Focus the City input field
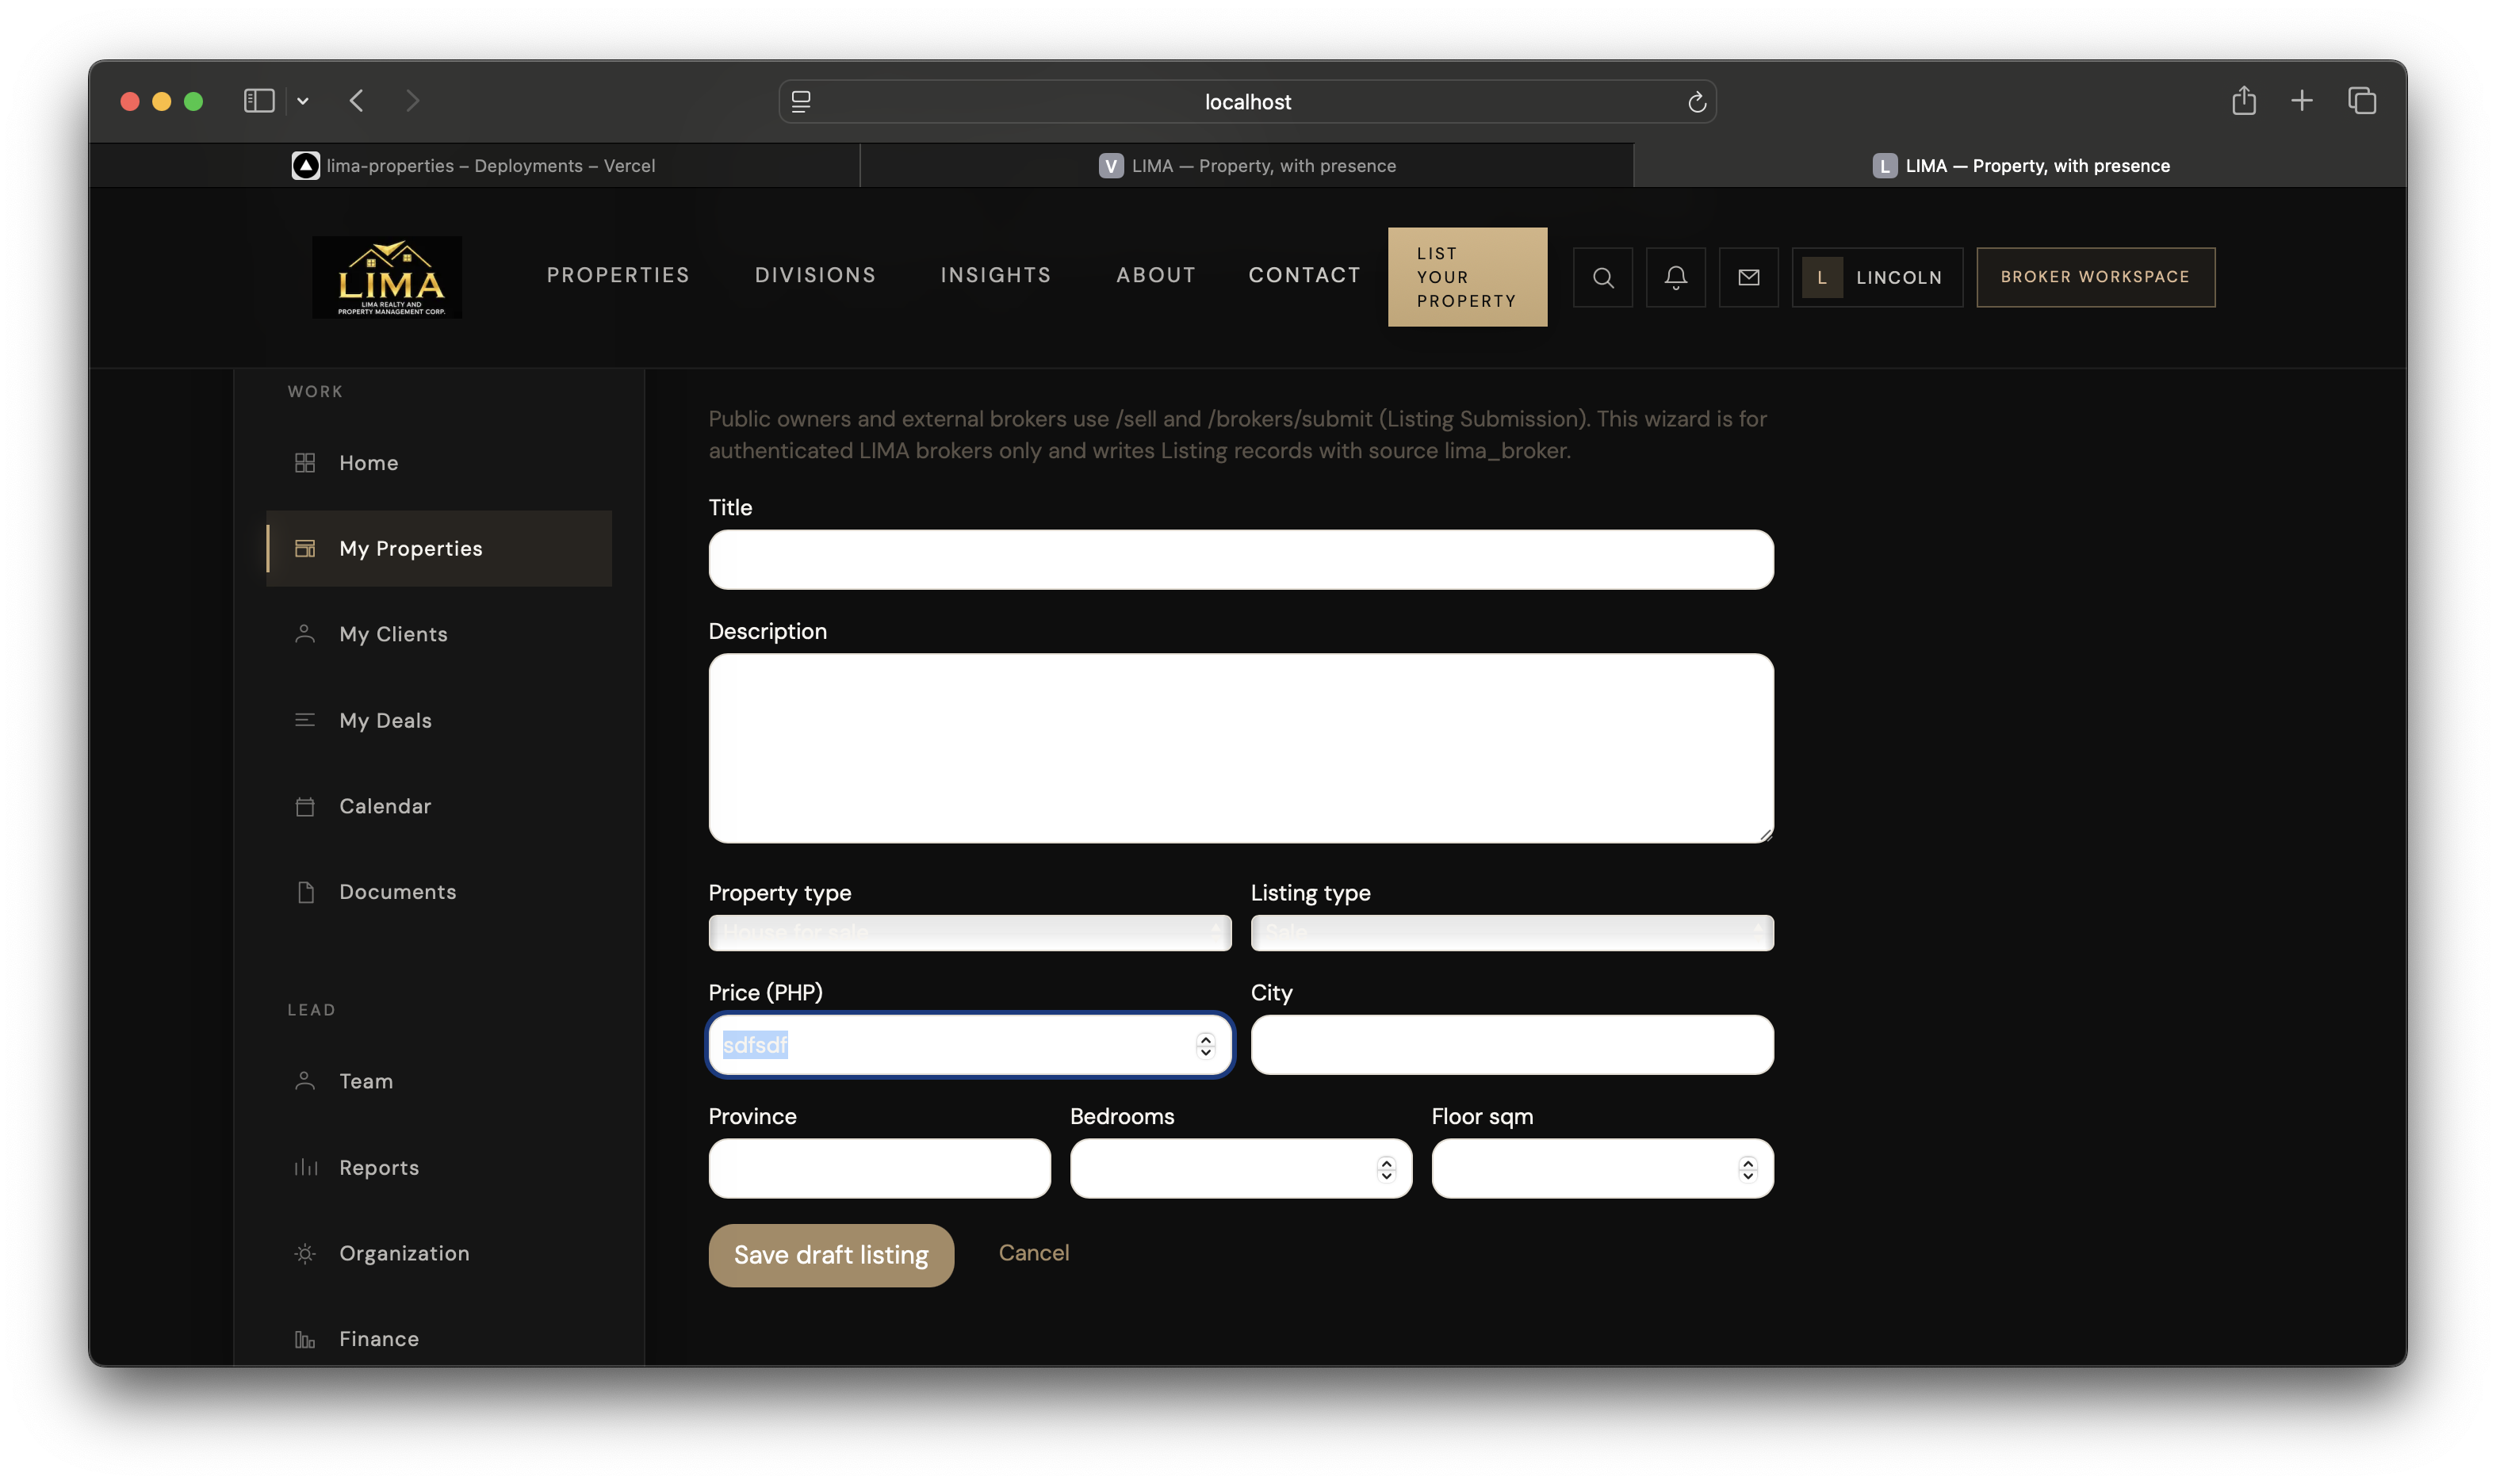The image size is (2496, 1484). 1512,1045
